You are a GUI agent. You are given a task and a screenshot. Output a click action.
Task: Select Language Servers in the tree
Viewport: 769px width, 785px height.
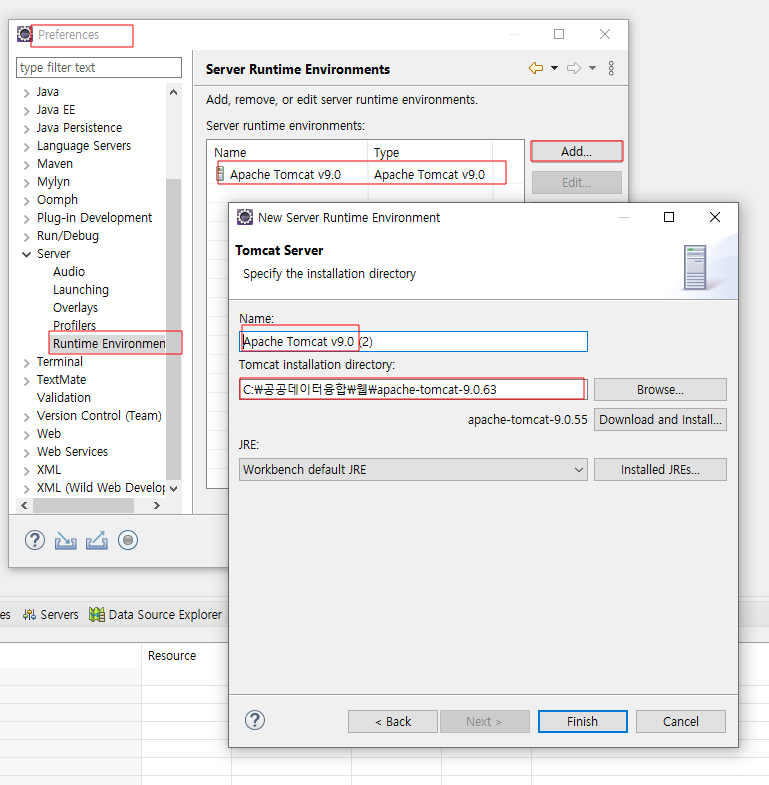point(84,146)
